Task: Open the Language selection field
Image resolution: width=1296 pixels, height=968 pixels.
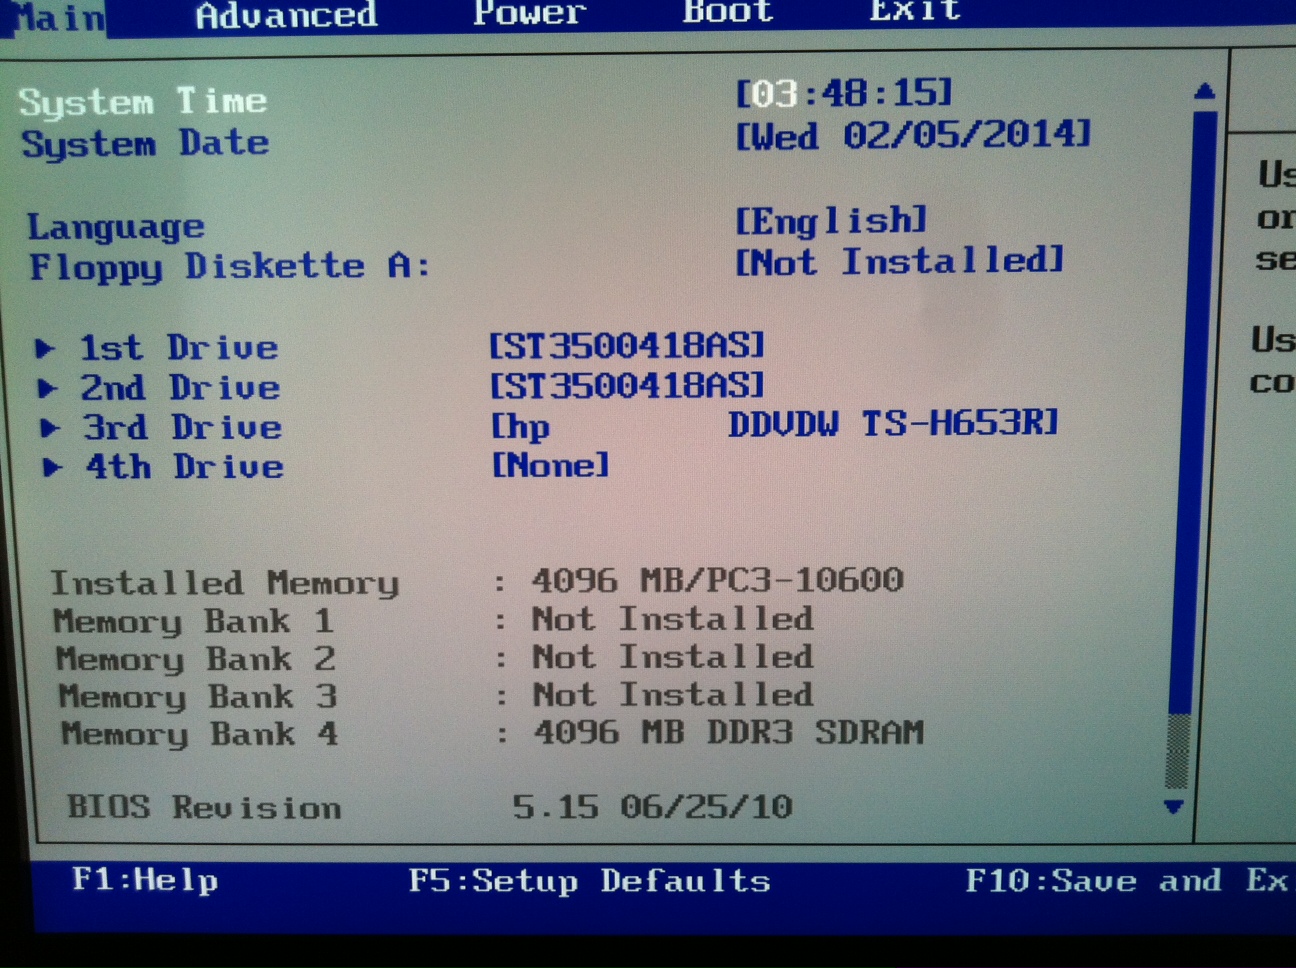Action: pyautogui.click(x=833, y=219)
